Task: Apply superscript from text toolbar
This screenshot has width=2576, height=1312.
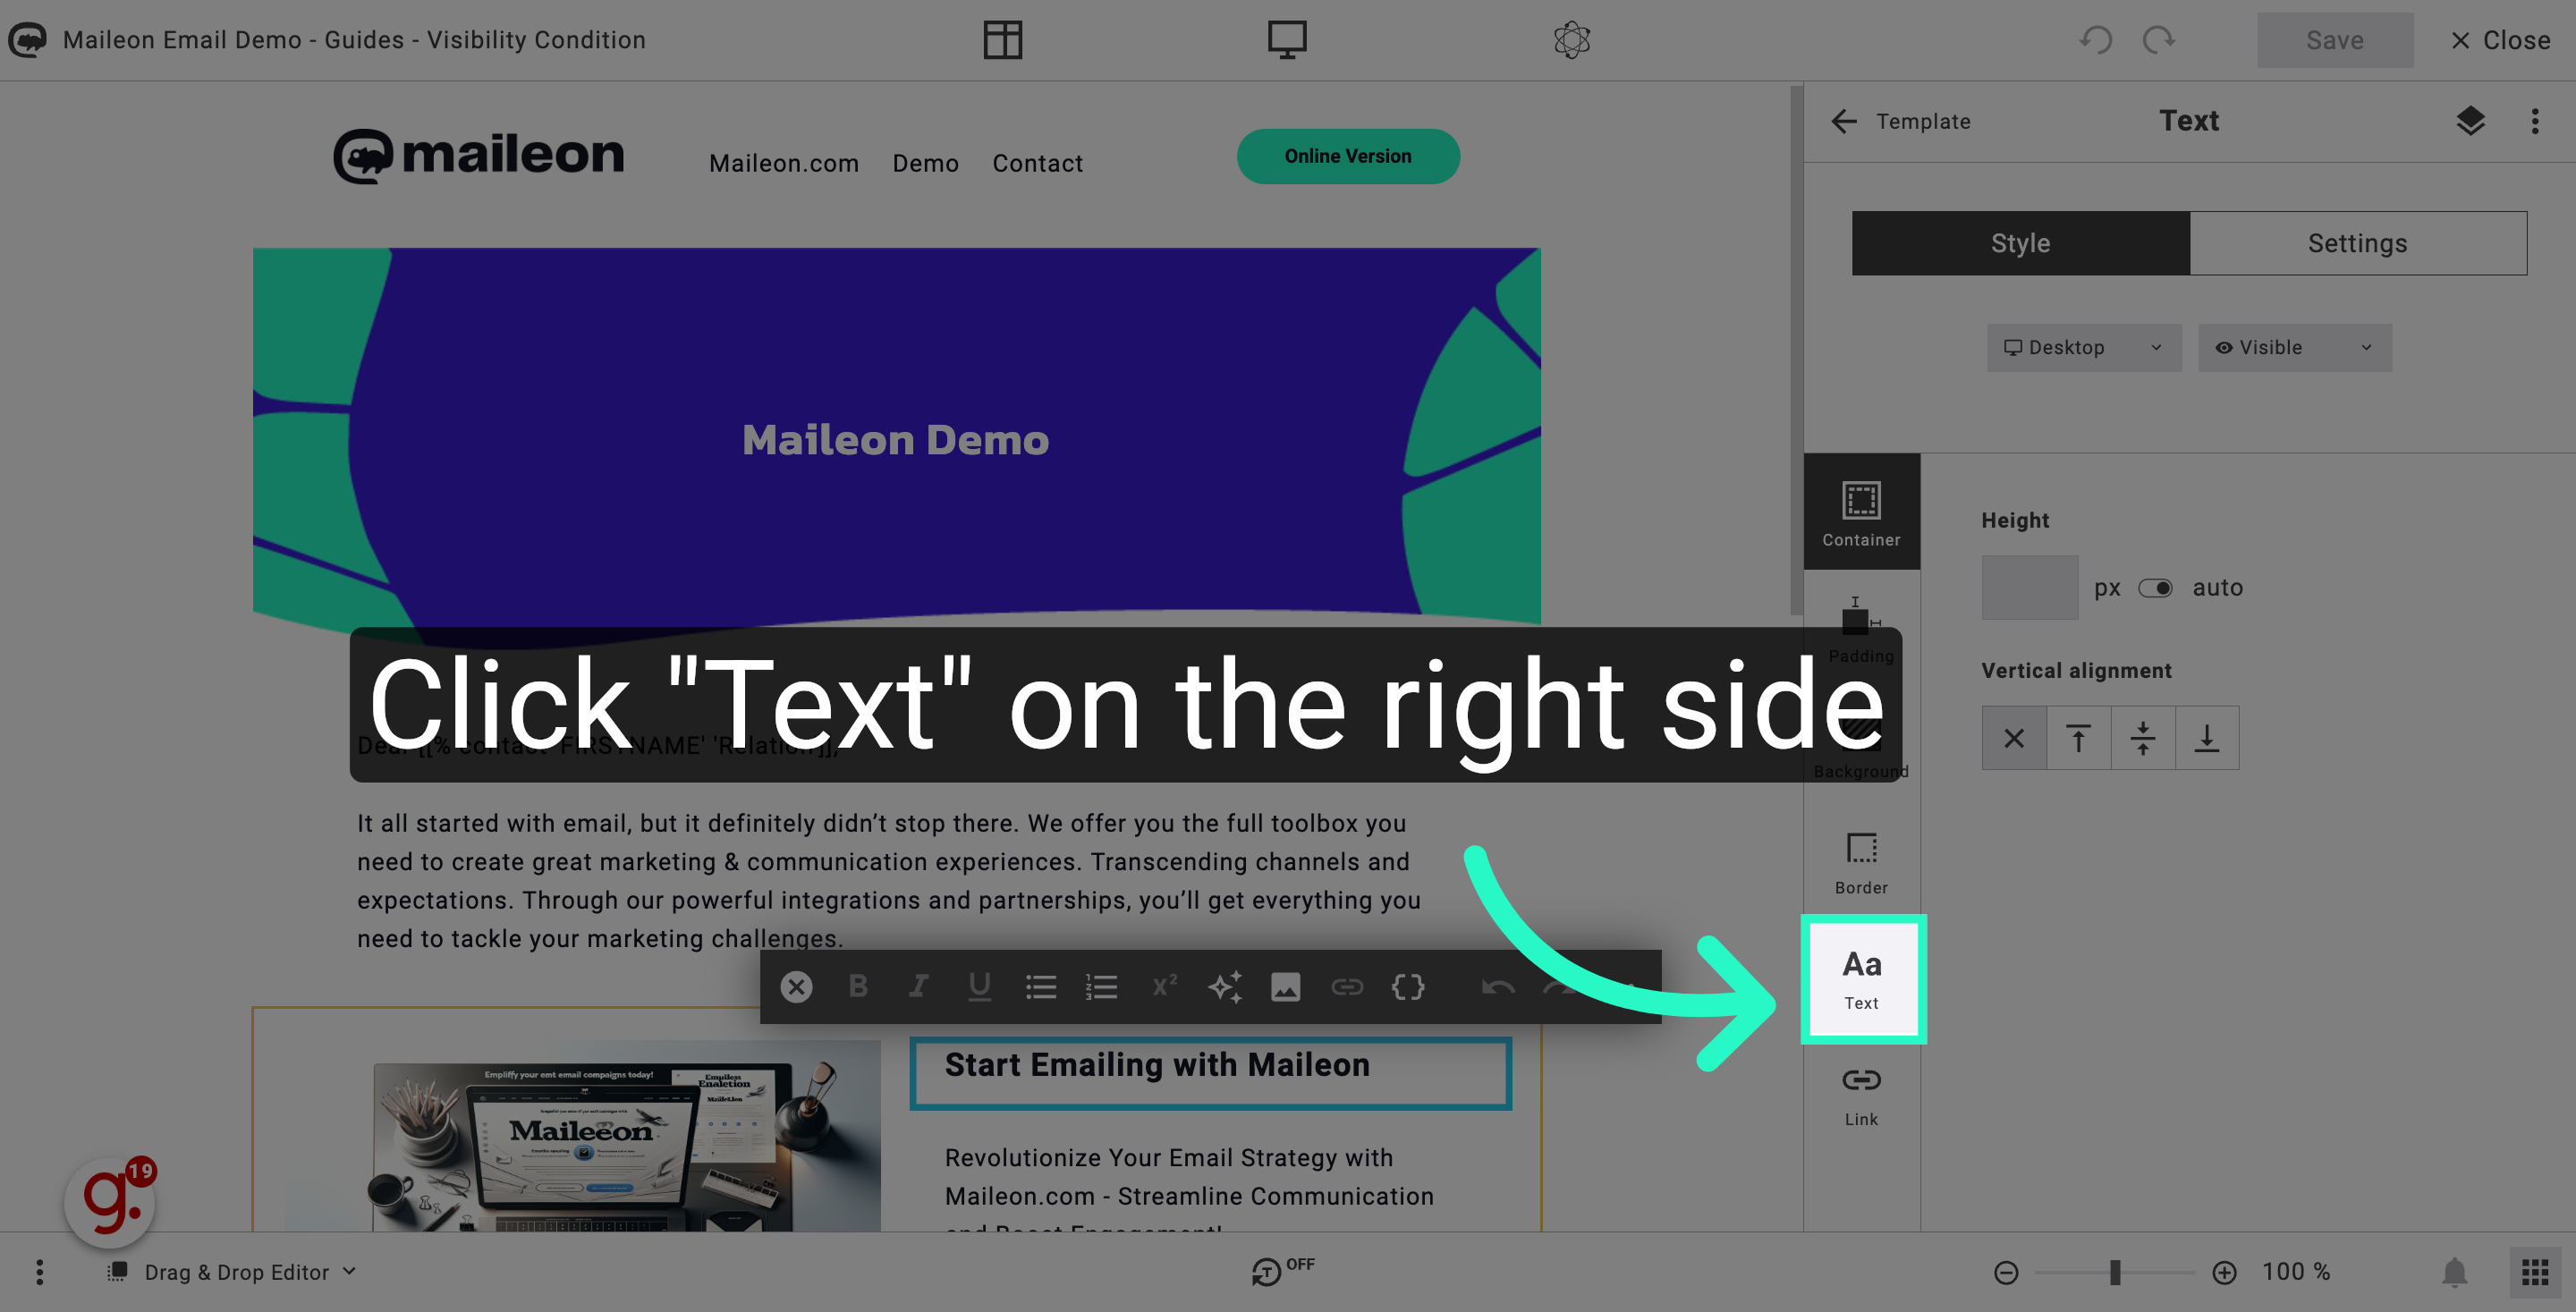Action: pyautogui.click(x=1164, y=987)
